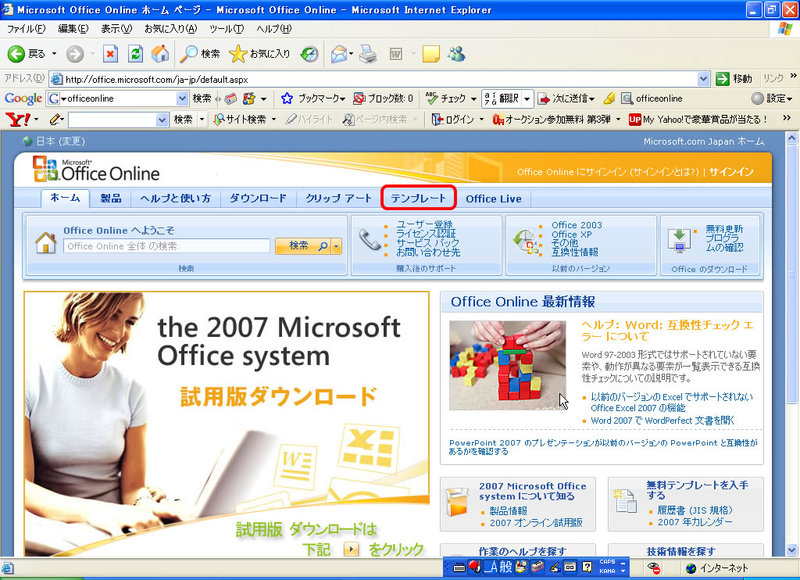Screen dimensions: 800x580
Task: Open the お気に入り(A) menu
Action: coord(170,29)
